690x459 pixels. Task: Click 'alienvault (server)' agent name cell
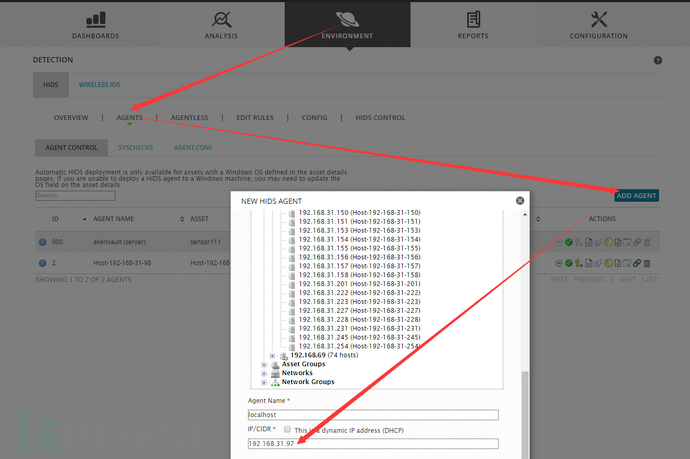(x=119, y=242)
